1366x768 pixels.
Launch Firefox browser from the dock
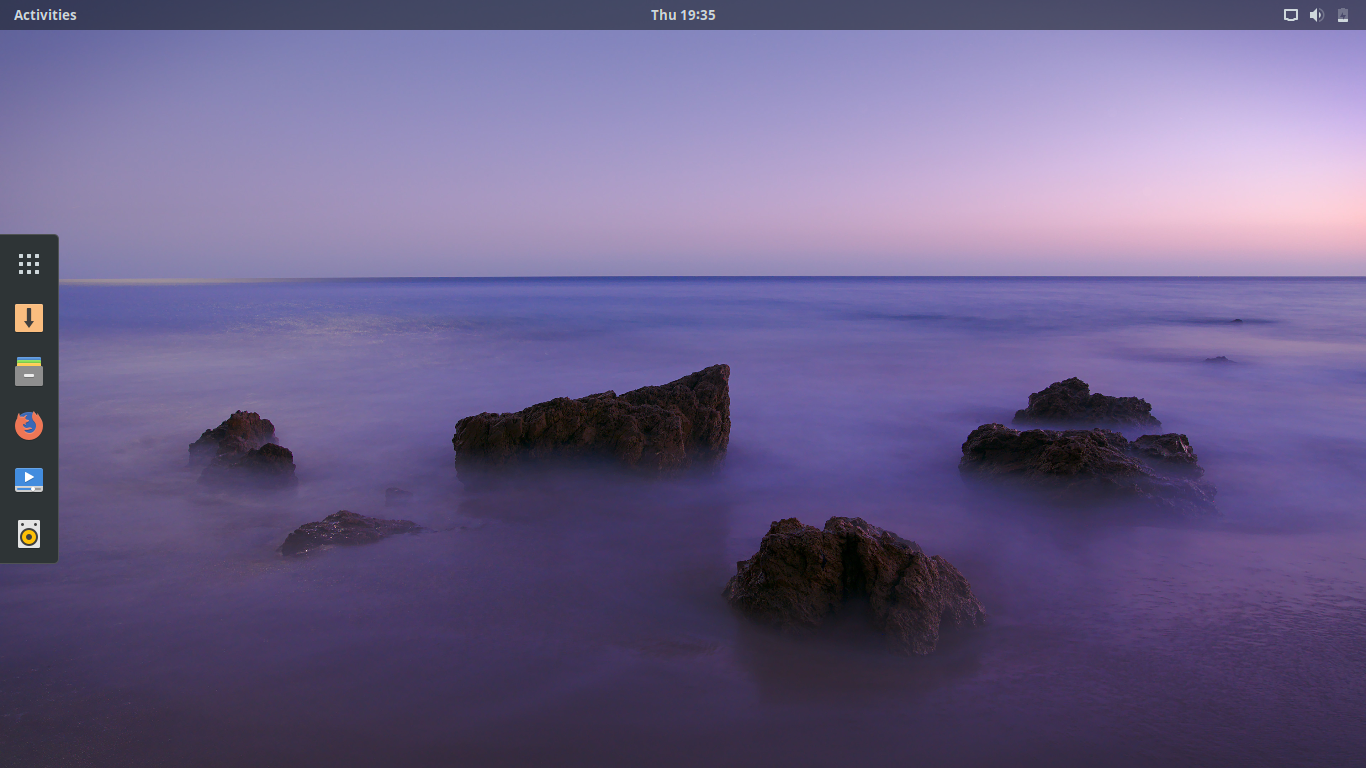29,426
